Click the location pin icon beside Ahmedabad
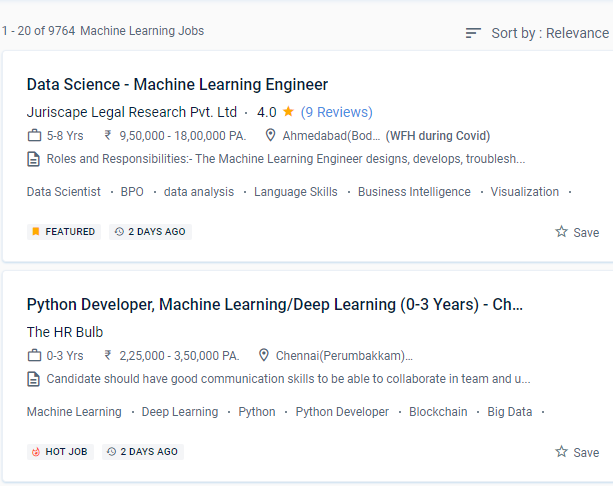This screenshot has width=613, height=486. (271, 136)
